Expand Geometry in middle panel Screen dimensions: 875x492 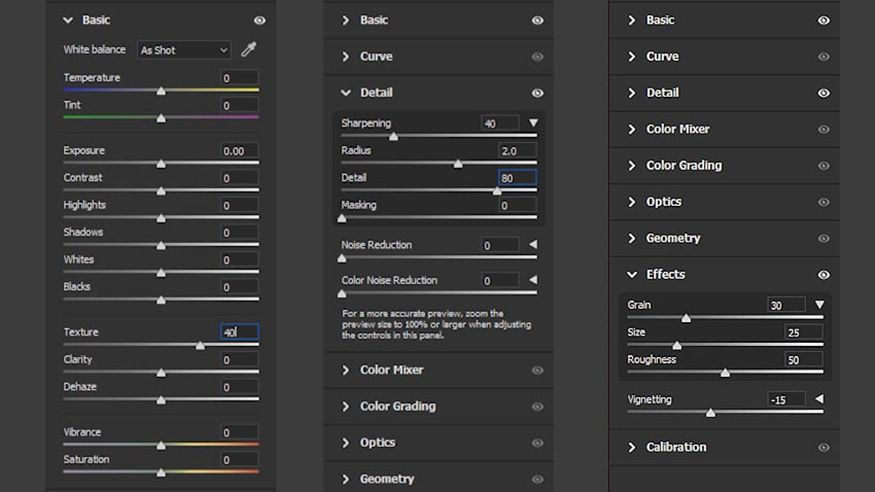[345, 479]
